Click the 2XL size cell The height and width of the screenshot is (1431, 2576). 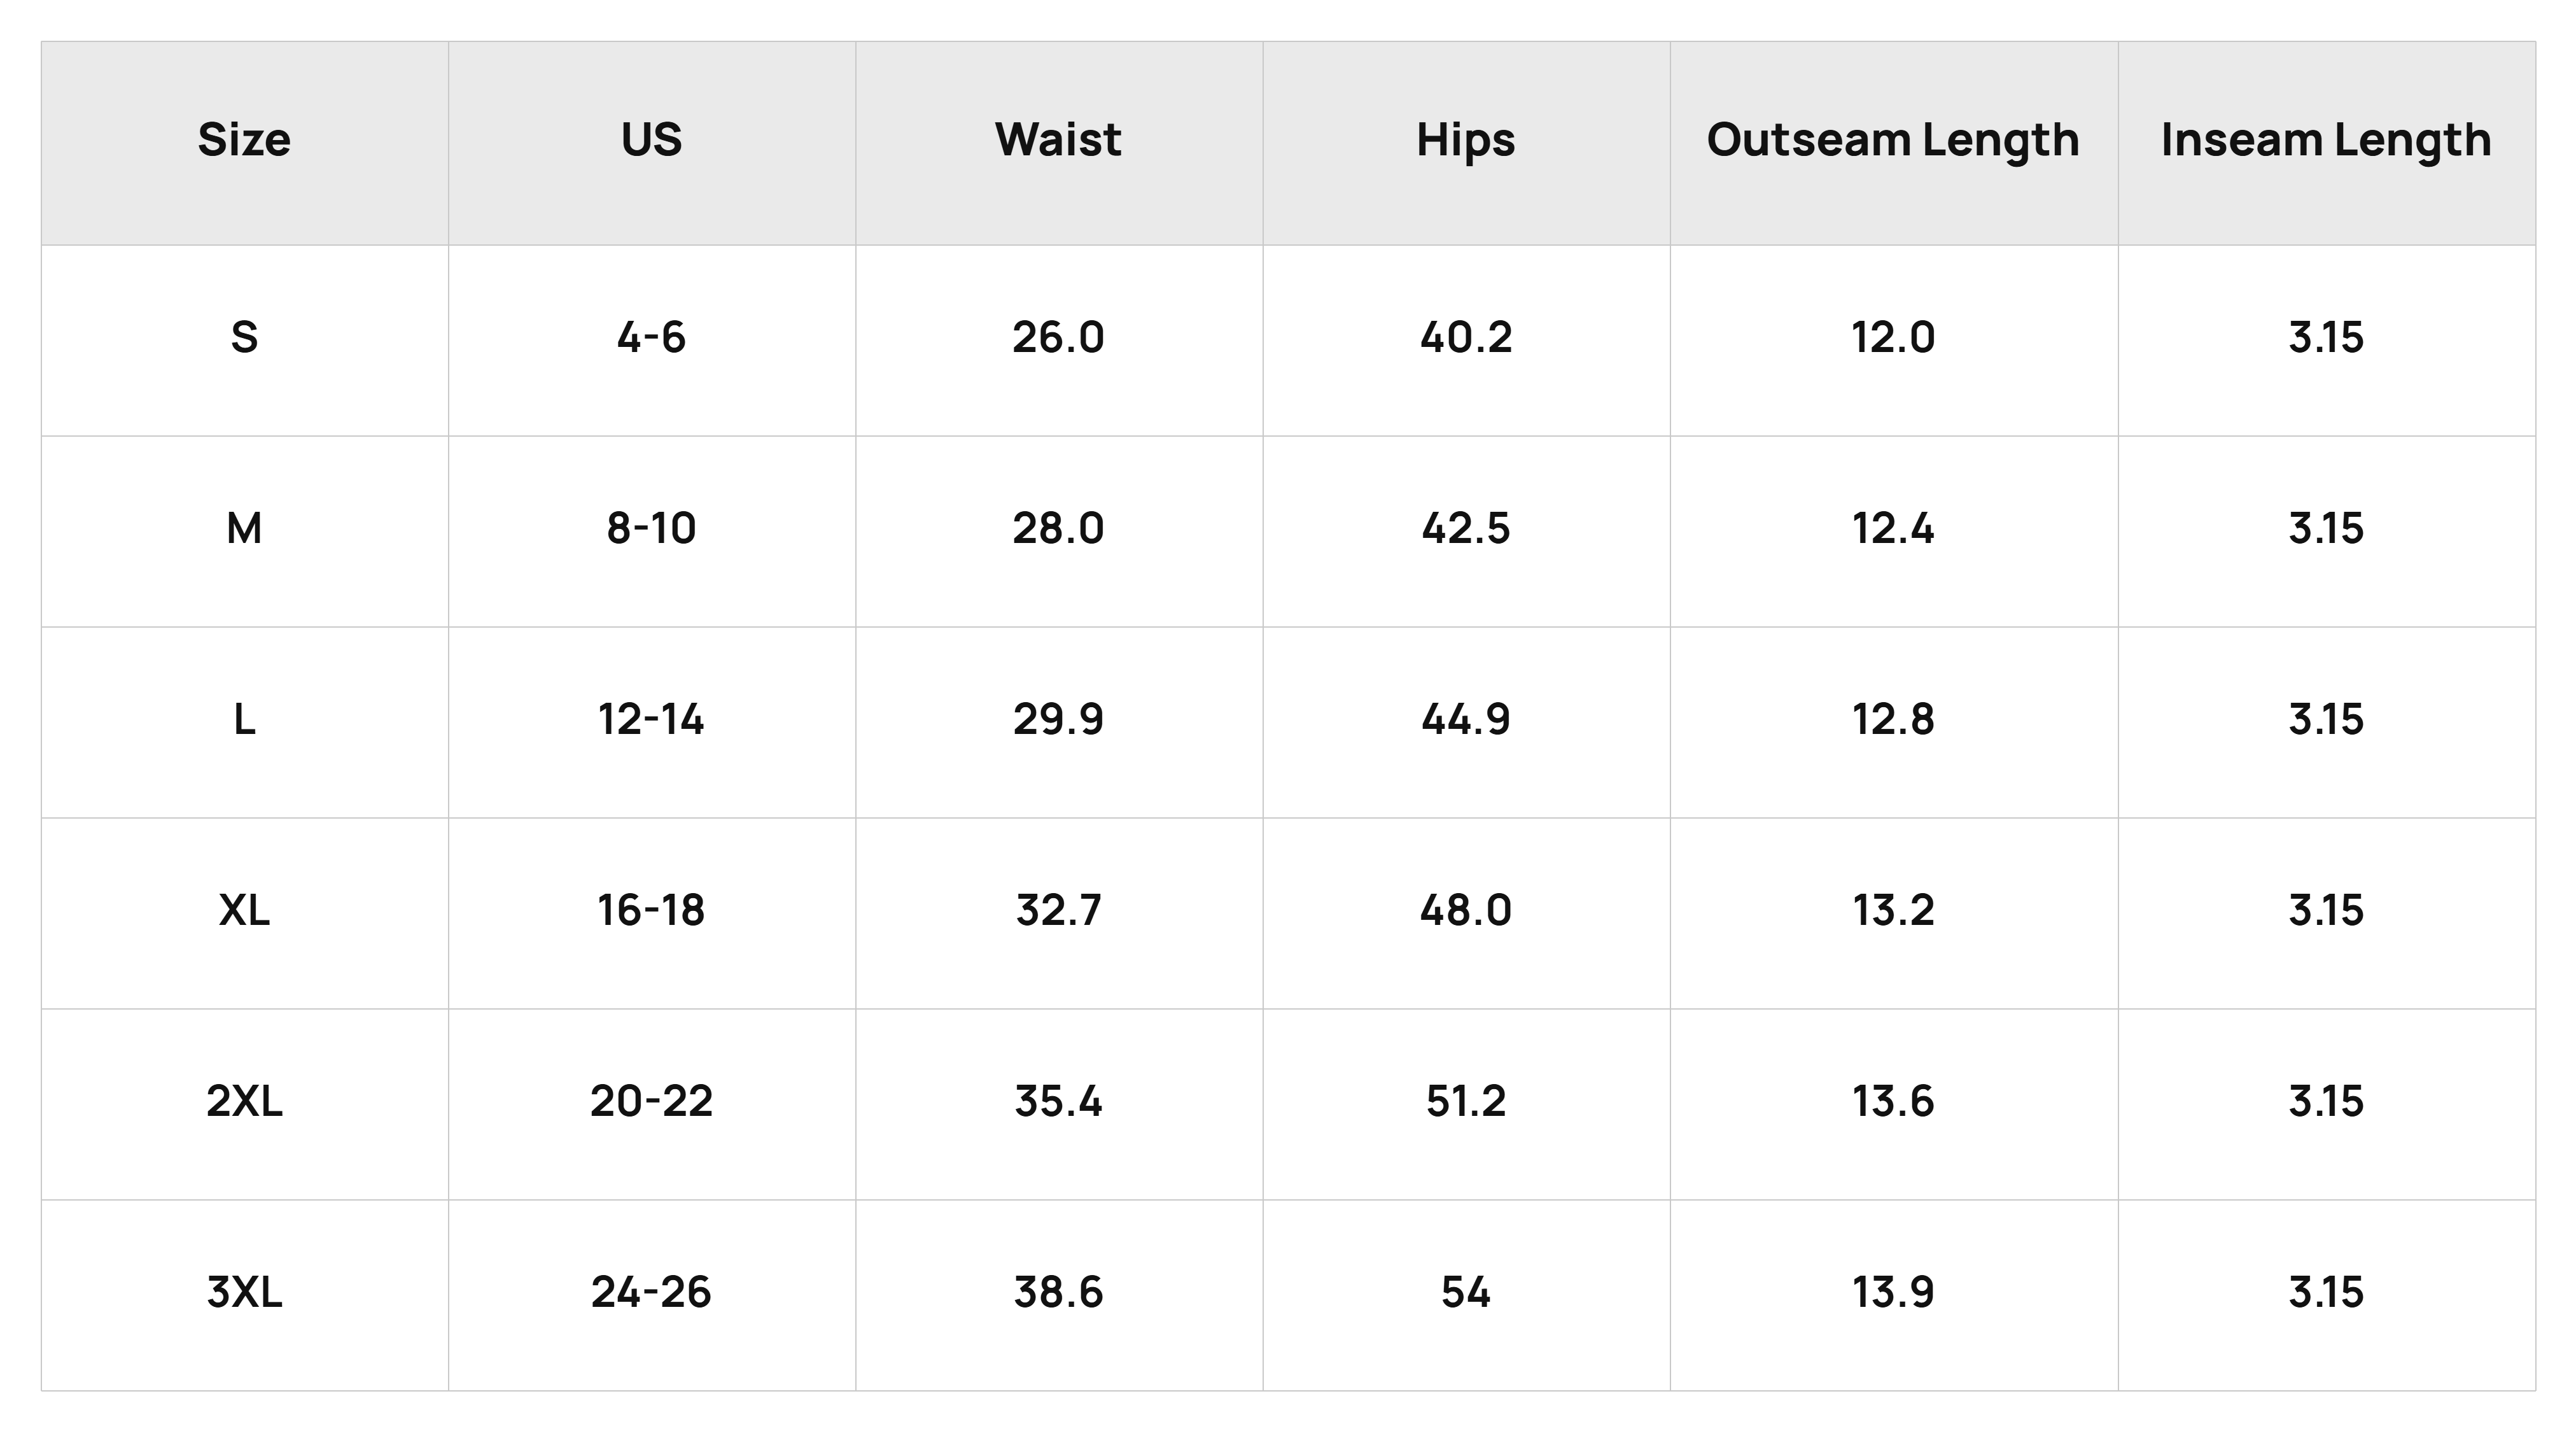coord(244,1101)
